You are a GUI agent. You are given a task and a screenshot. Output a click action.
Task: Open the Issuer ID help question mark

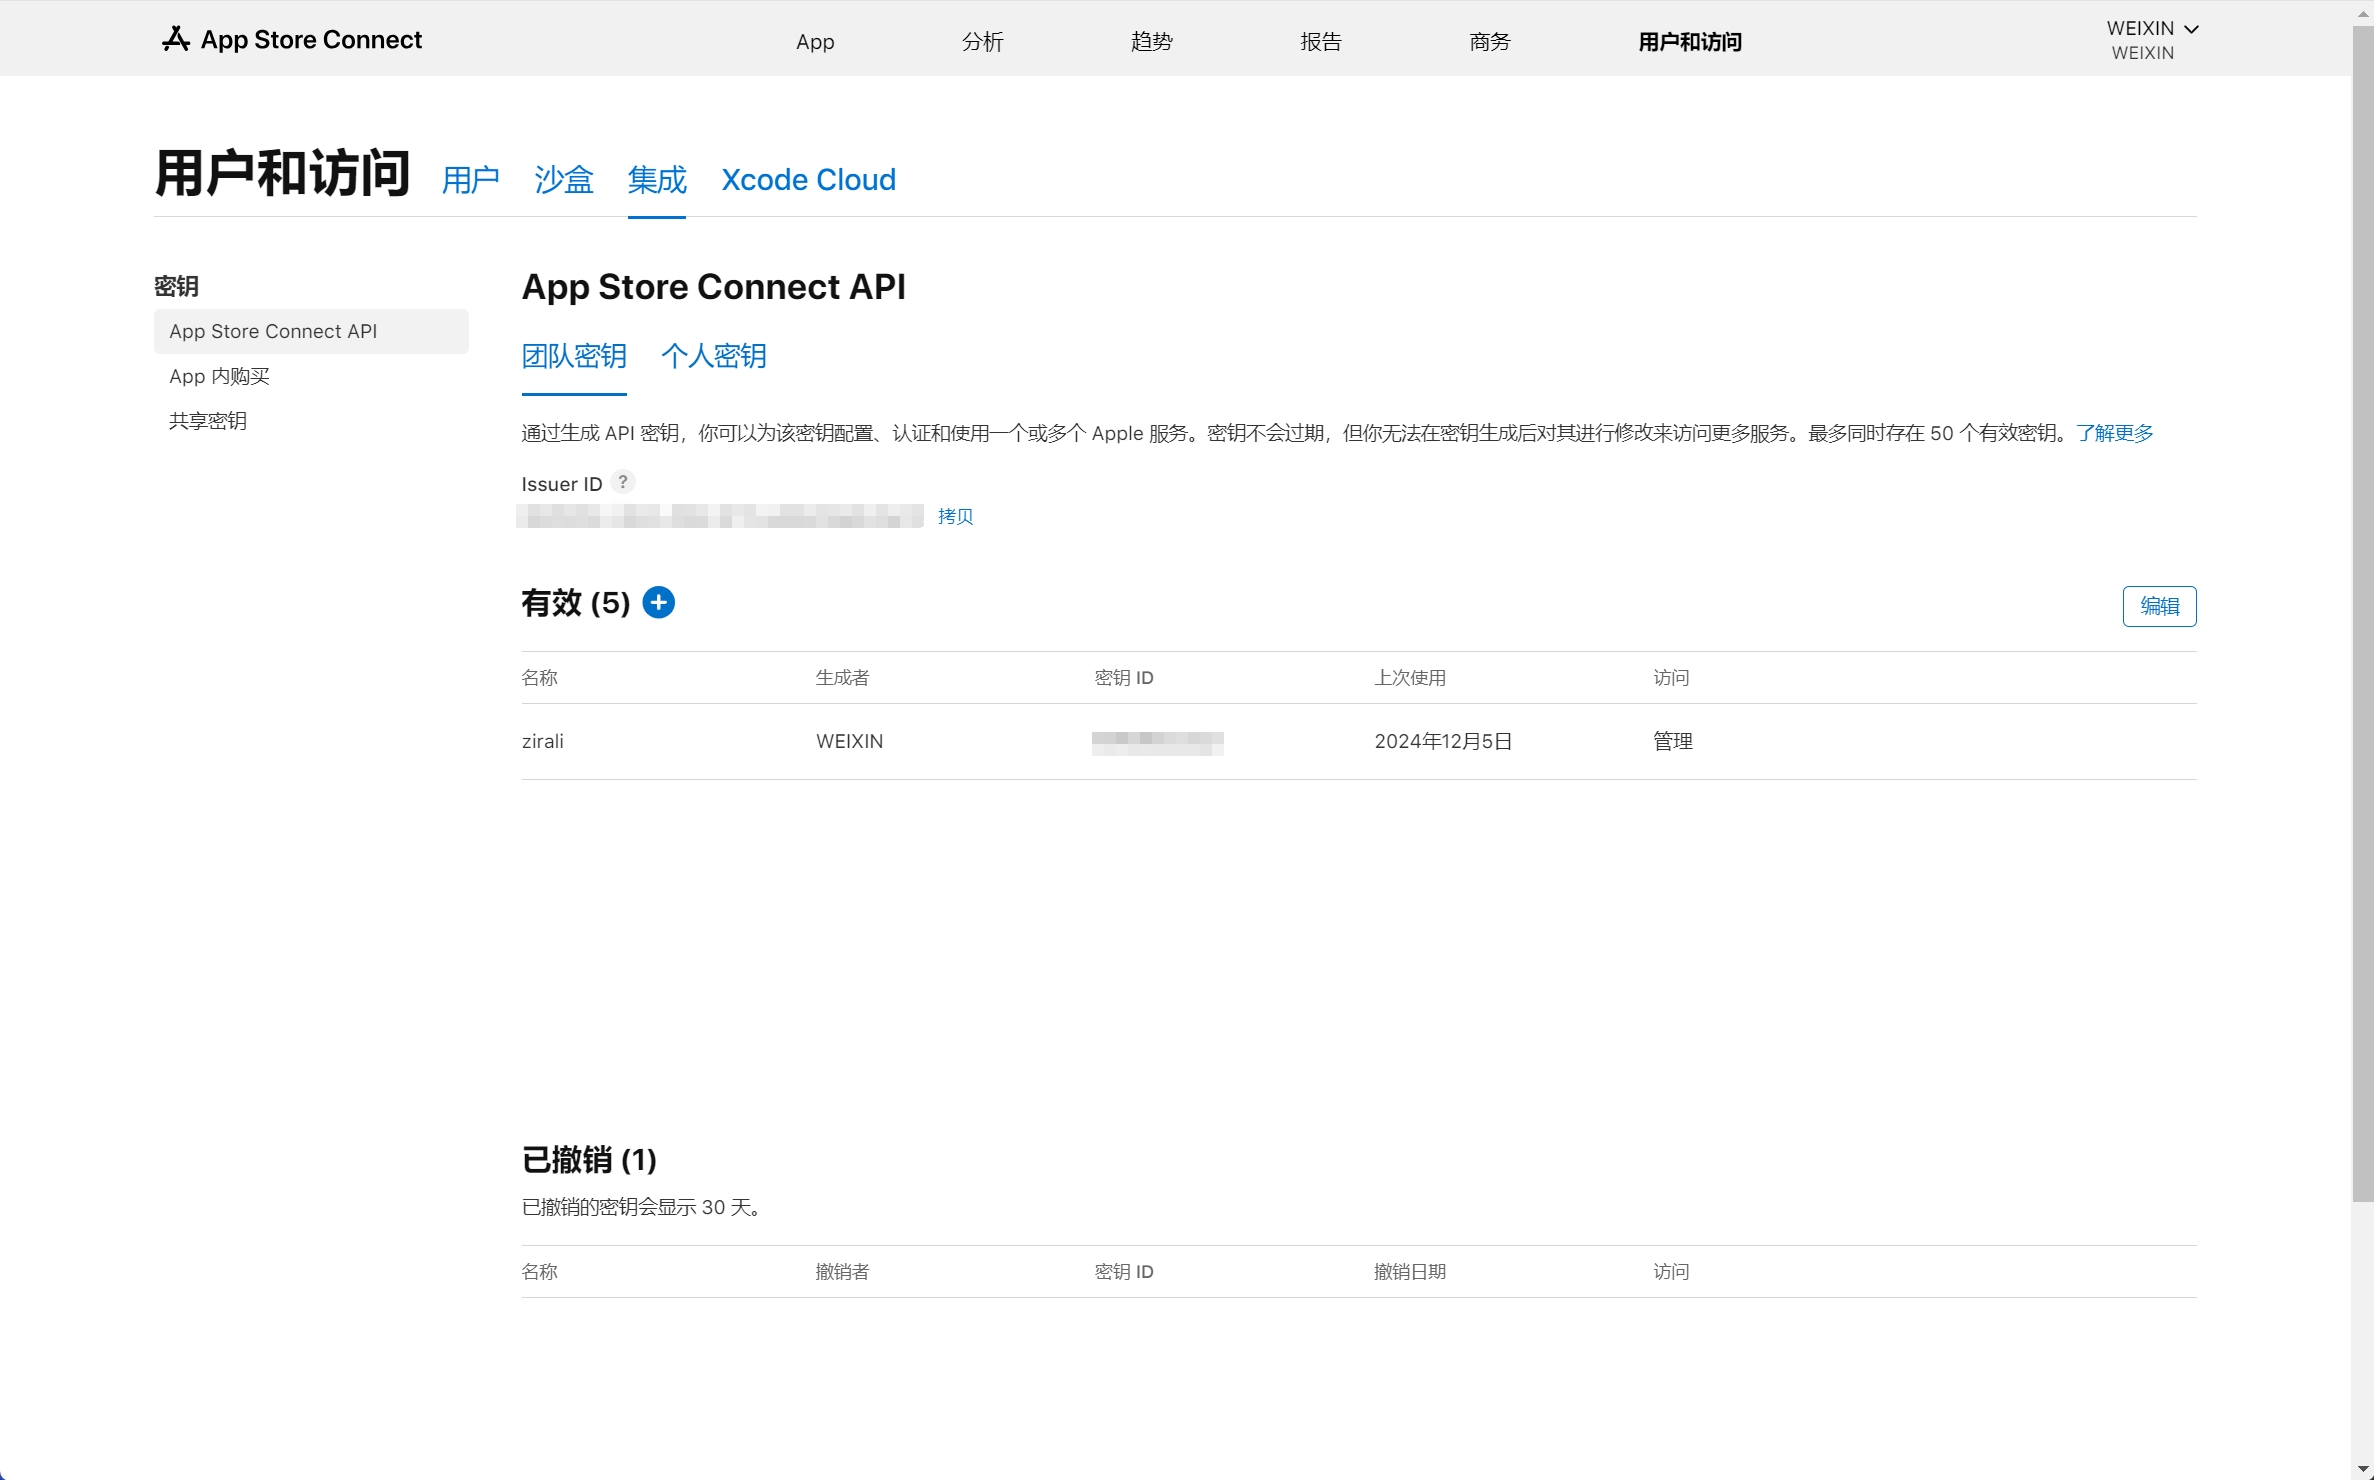pos(623,482)
